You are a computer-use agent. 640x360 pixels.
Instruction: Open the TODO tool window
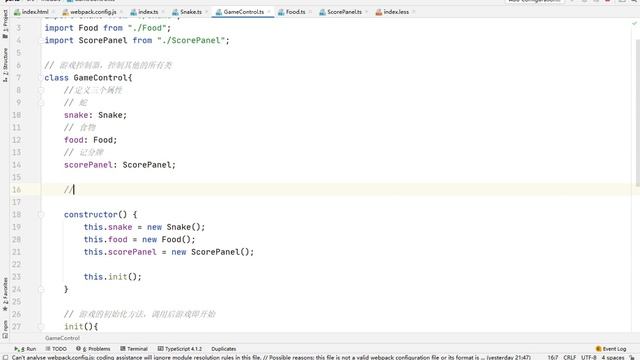(56, 349)
